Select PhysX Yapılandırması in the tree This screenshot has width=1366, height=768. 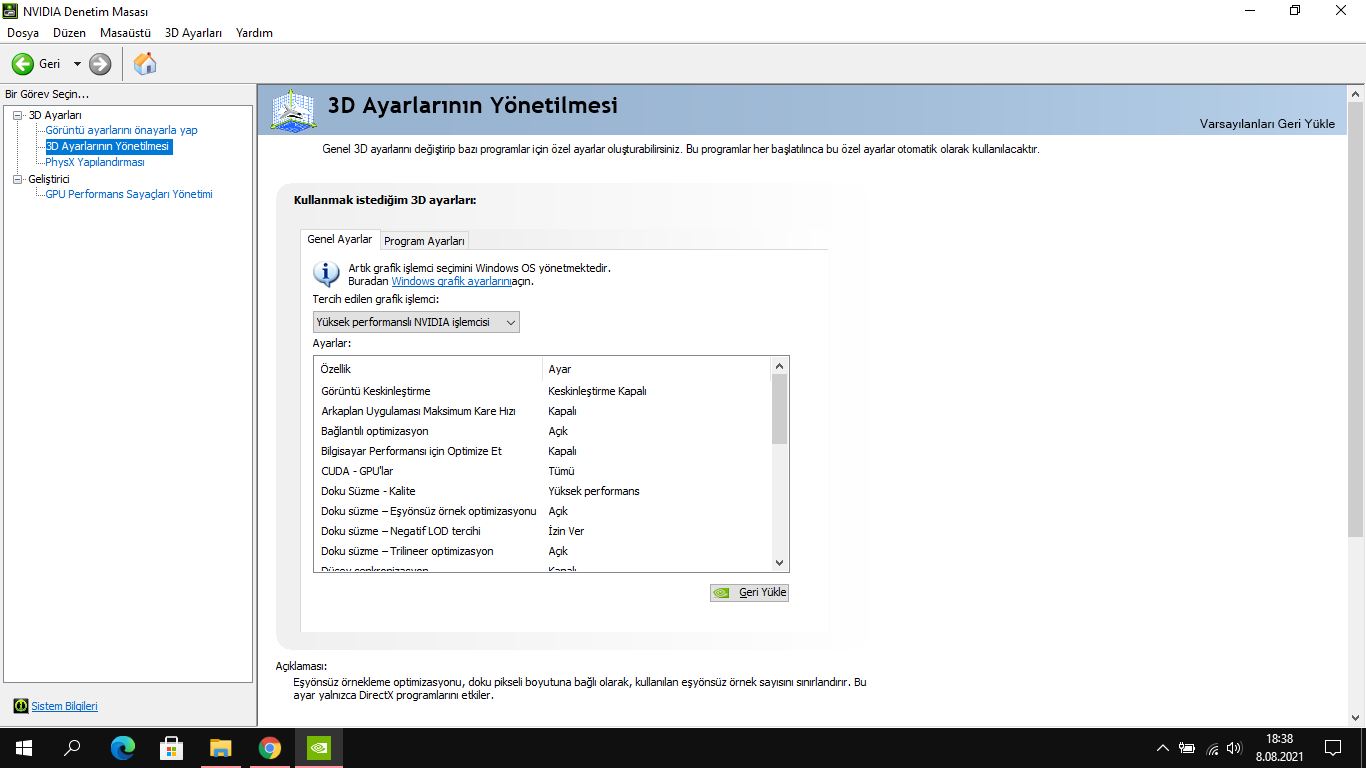95,162
